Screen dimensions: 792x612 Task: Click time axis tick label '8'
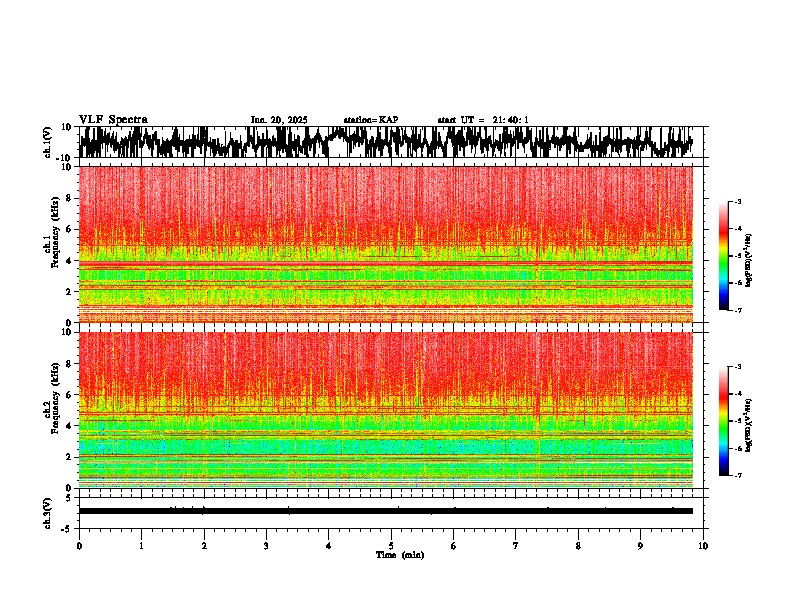[x=578, y=546]
